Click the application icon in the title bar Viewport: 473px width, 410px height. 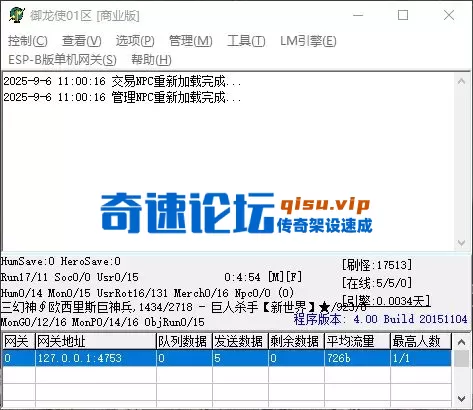[17, 15]
